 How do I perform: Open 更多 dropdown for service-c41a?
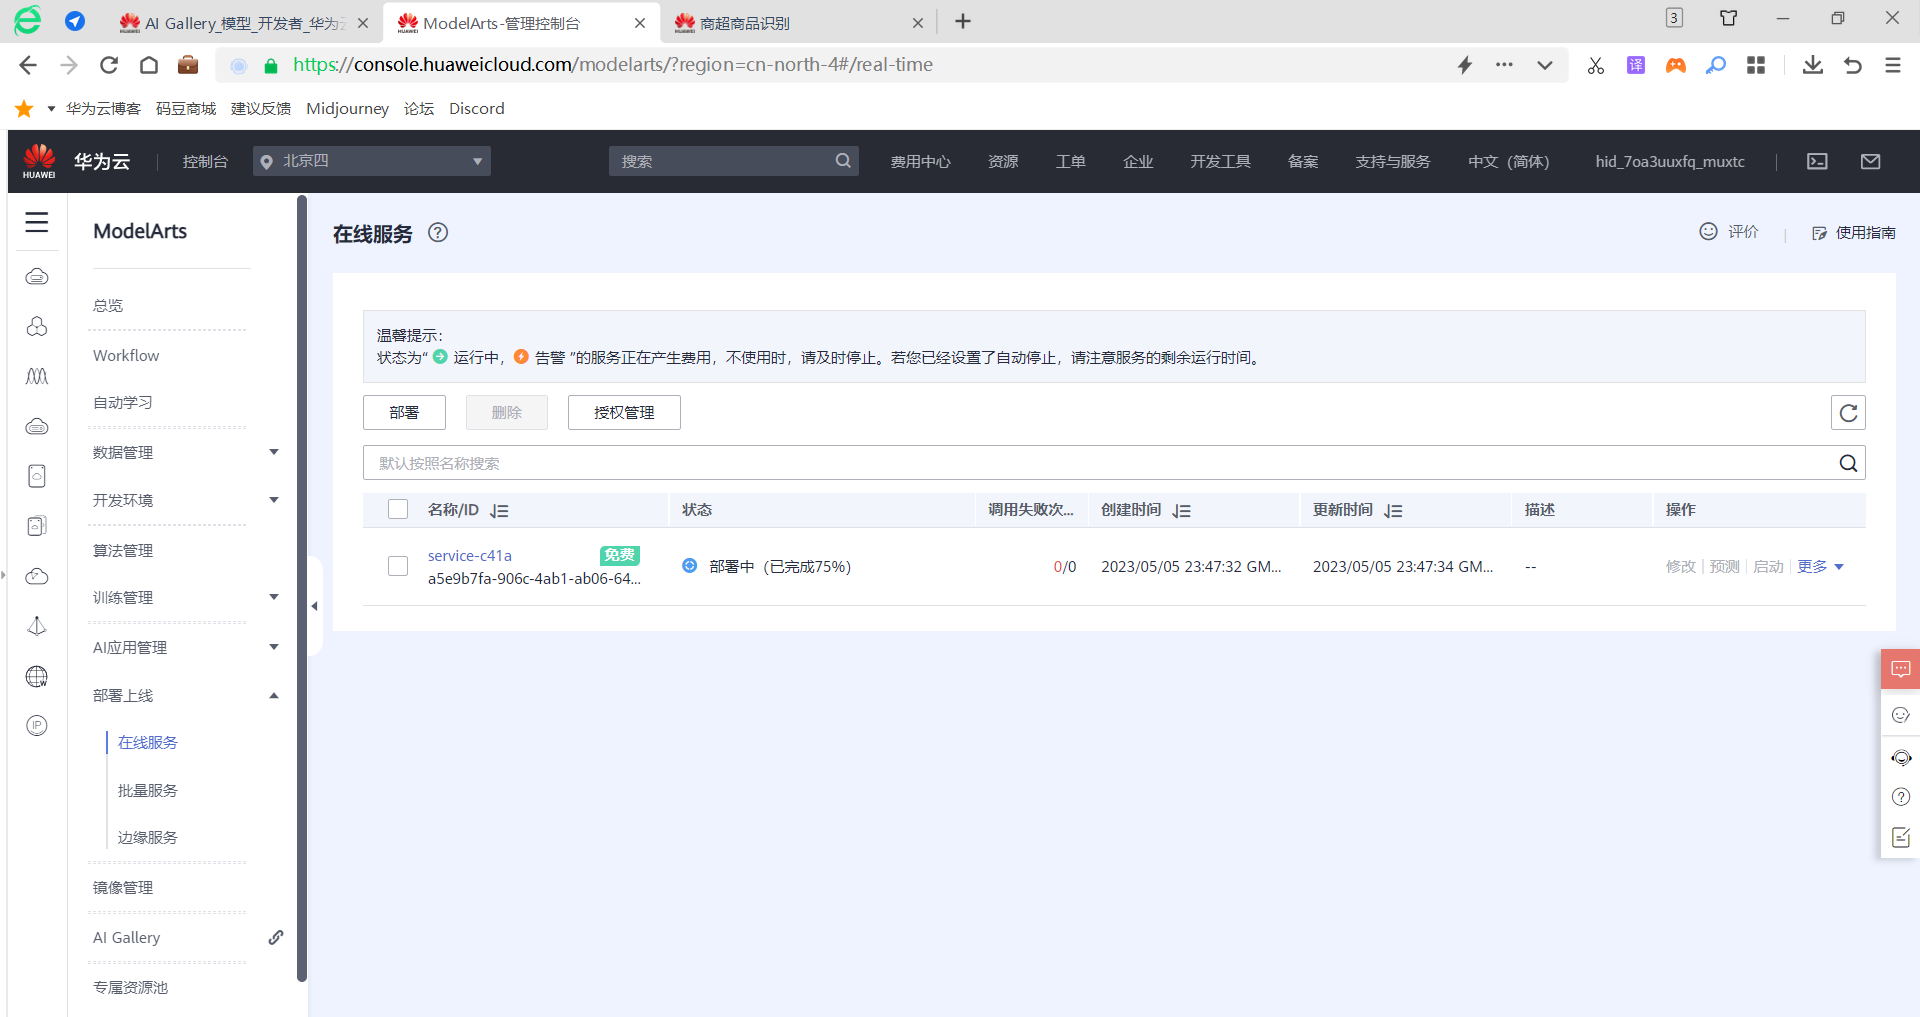tap(1820, 566)
